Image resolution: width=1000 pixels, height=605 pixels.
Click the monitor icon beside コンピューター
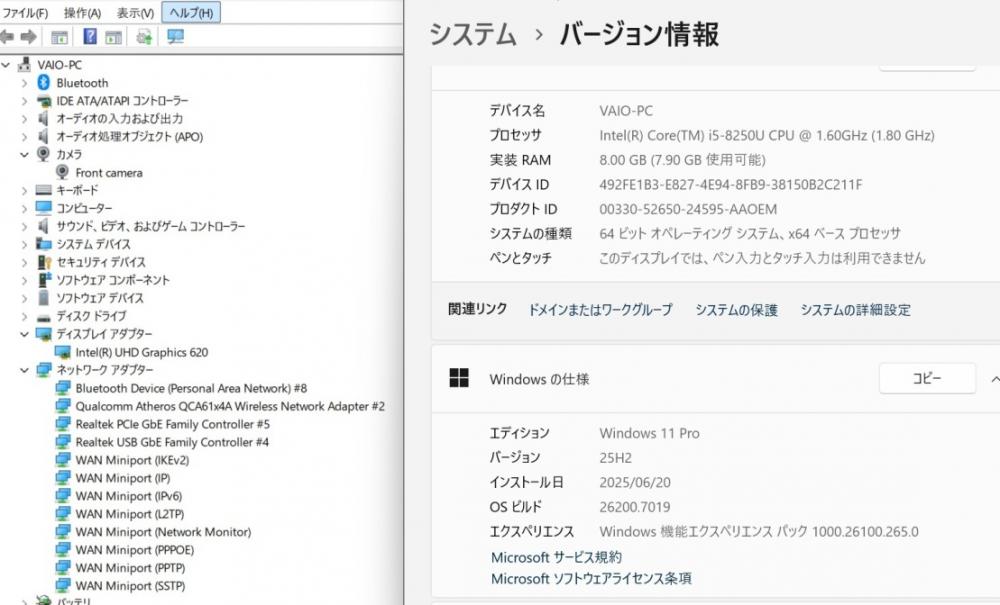(43, 208)
